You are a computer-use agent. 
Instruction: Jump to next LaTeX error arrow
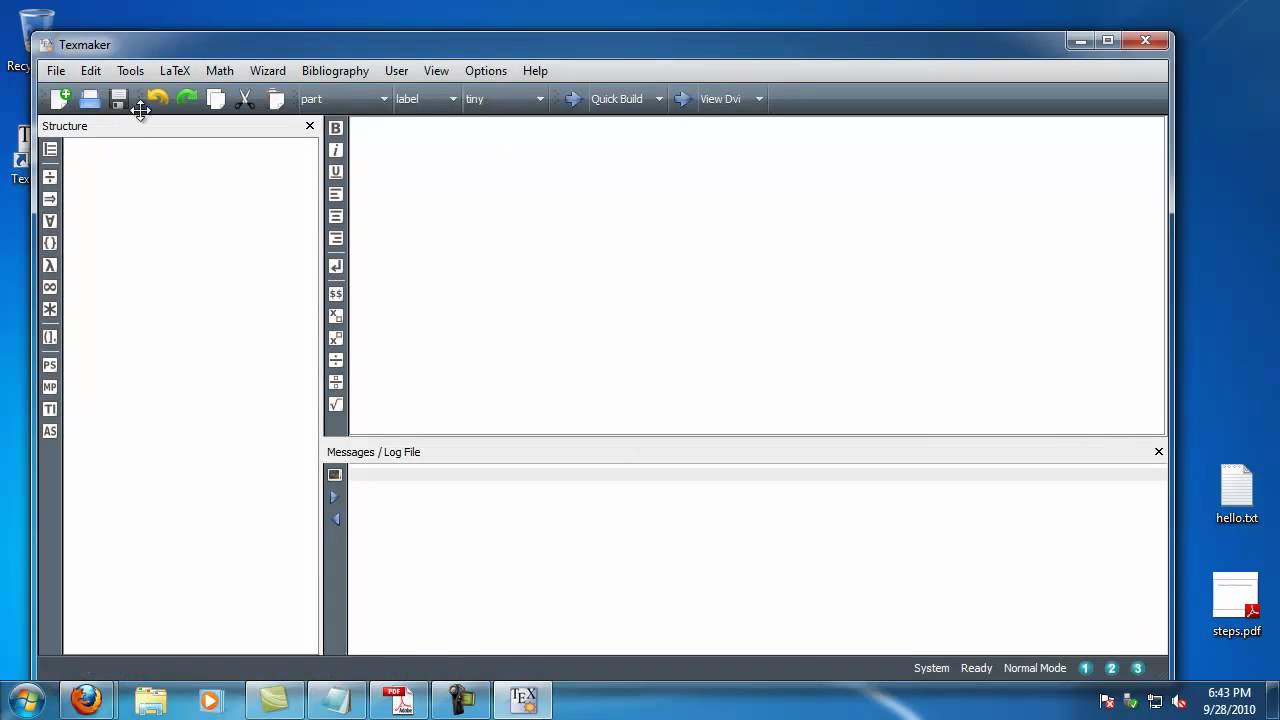335,497
